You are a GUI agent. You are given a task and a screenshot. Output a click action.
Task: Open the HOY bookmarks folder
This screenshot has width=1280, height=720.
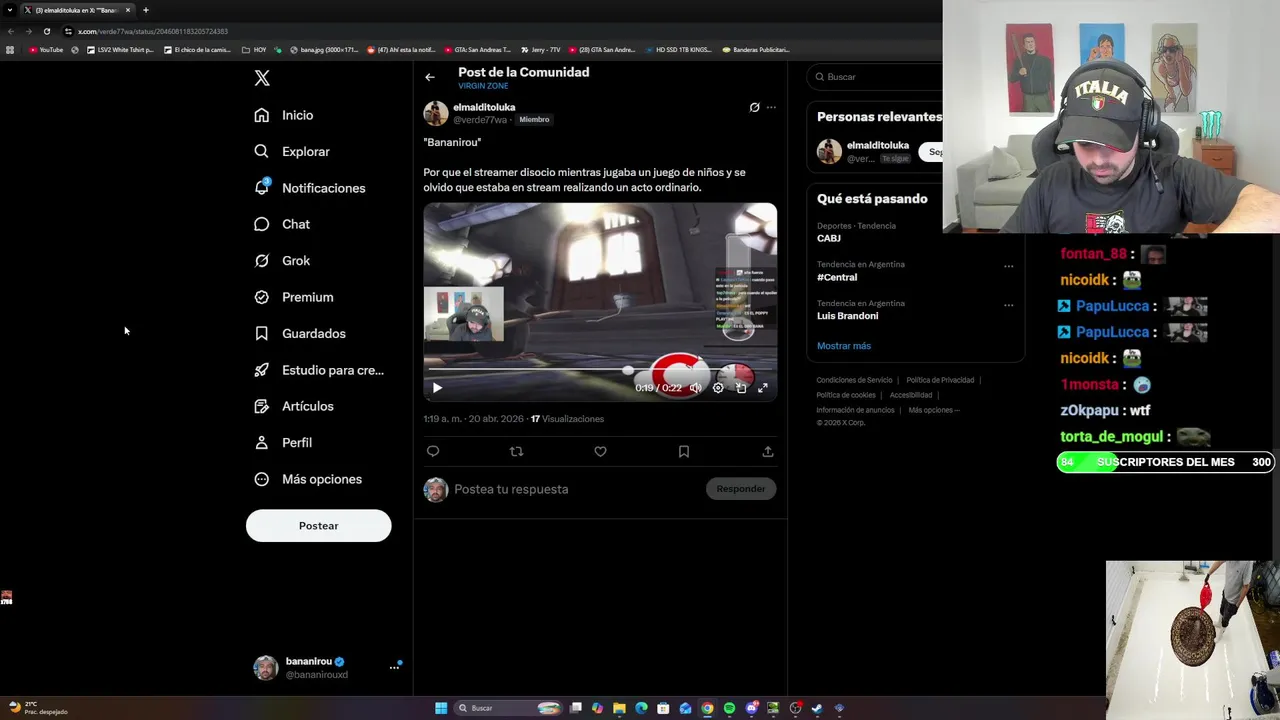click(254, 49)
